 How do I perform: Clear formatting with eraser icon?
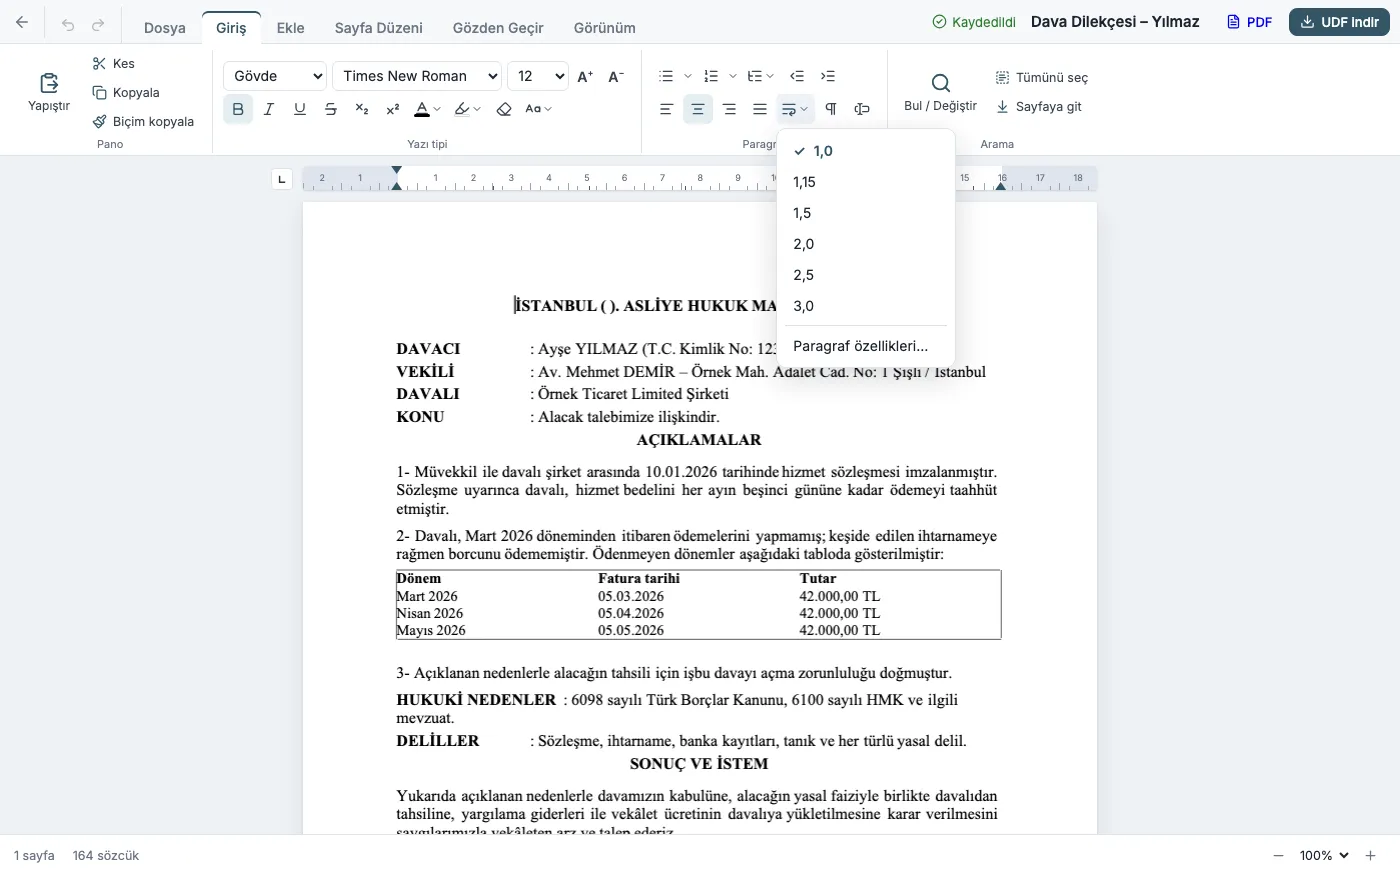tap(504, 109)
